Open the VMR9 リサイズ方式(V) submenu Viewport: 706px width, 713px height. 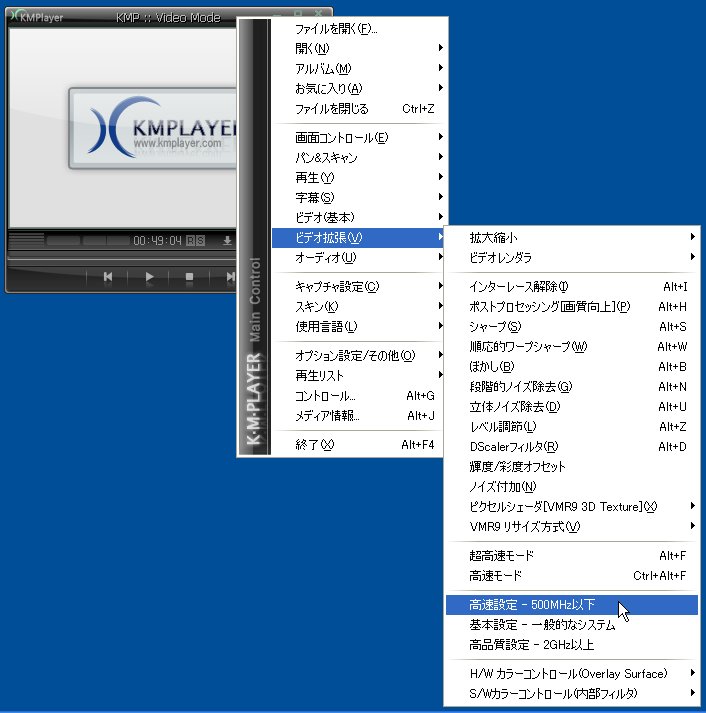[x=572, y=527]
